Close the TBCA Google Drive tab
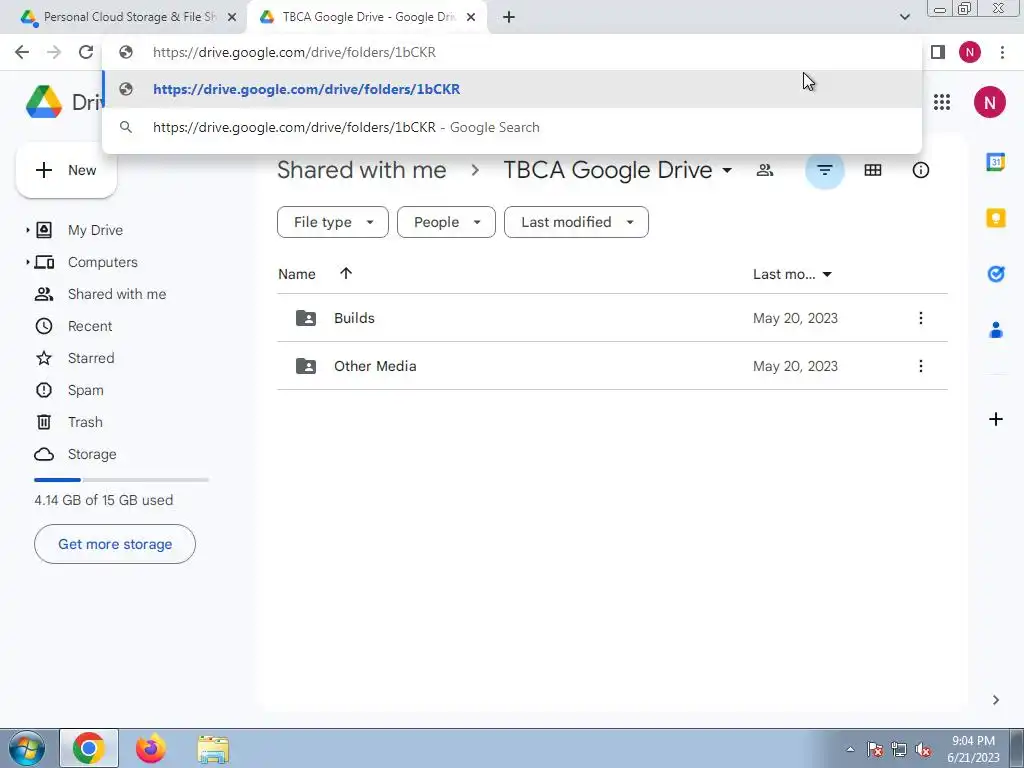Screen dimensions: 1024x768 (471, 17)
